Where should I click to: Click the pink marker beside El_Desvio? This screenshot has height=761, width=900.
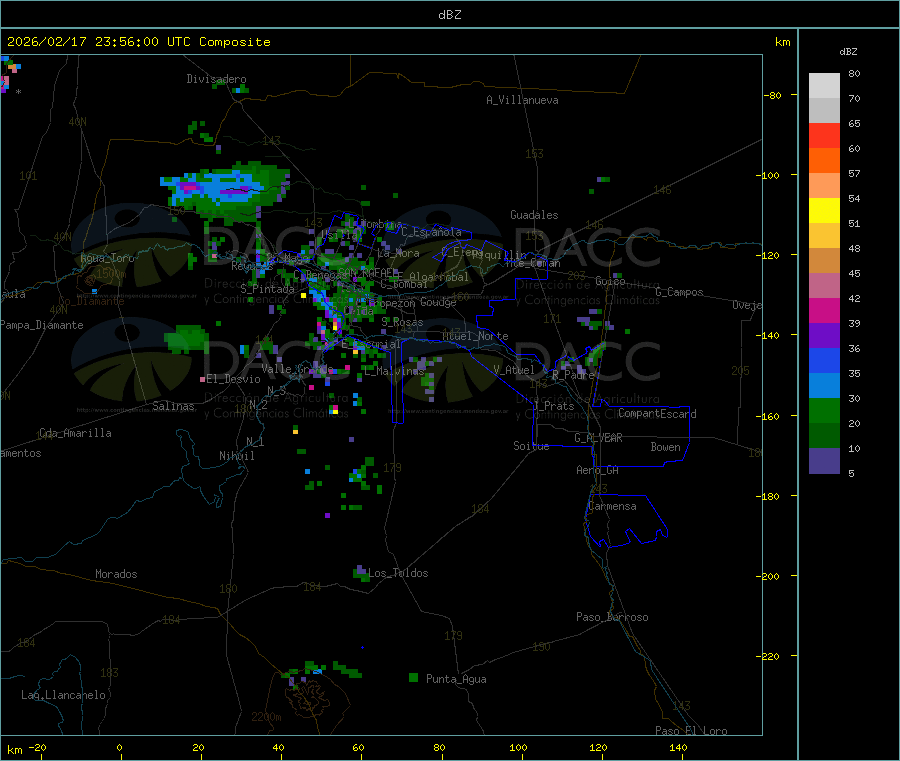click(202, 379)
